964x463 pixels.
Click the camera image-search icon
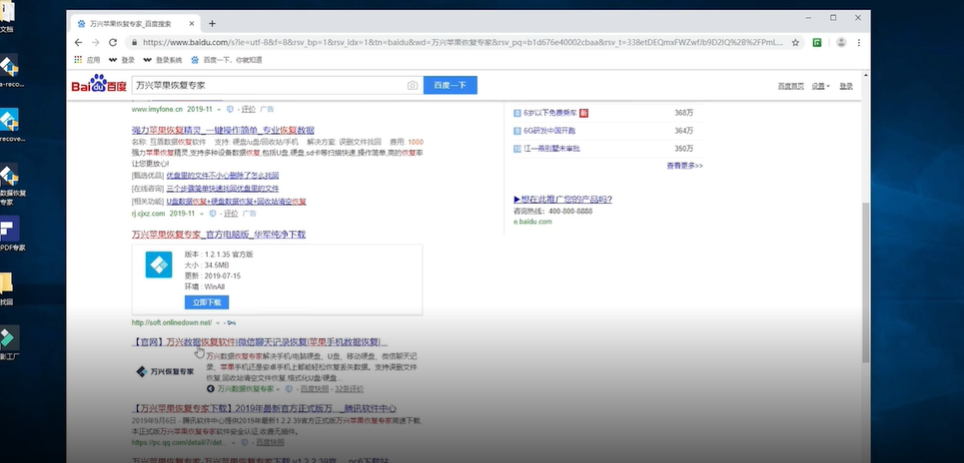pyautogui.click(x=413, y=85)
